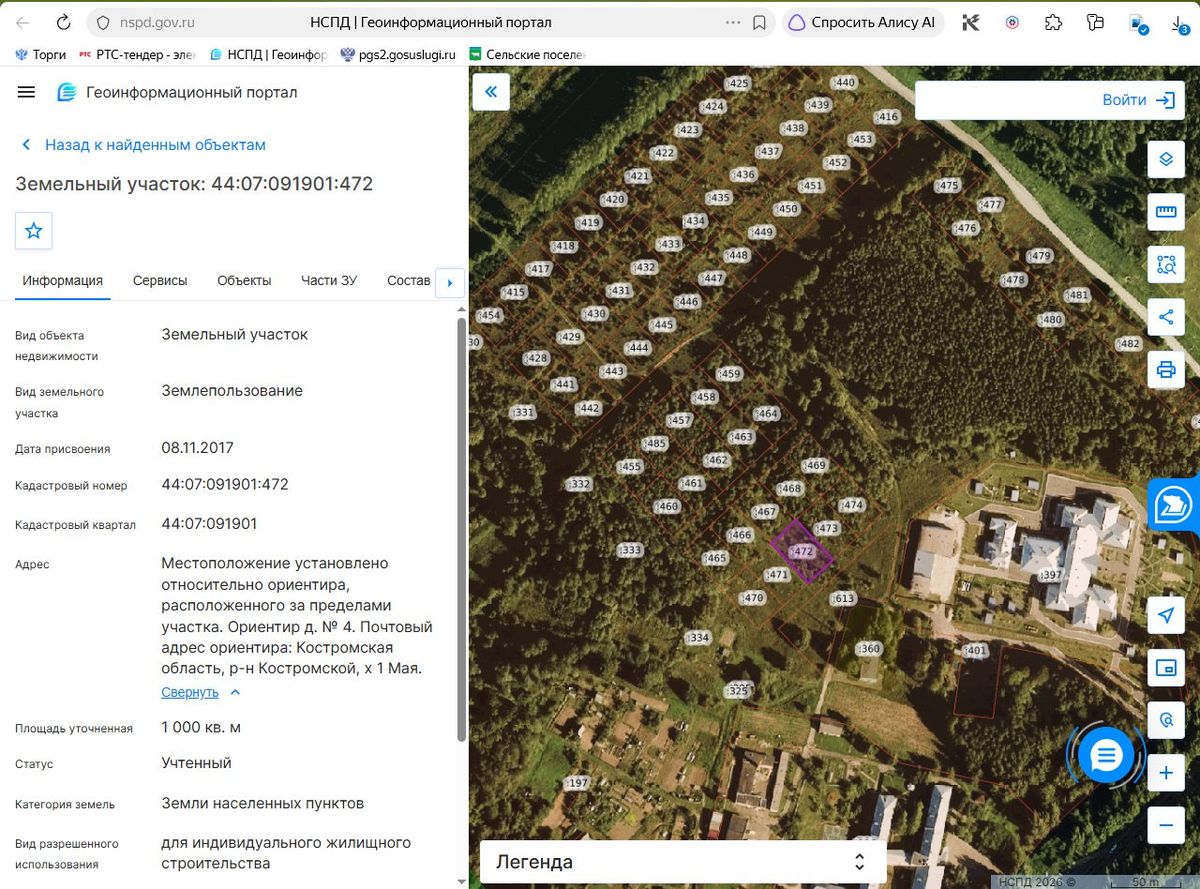Viewport: 1200px width, 889px height.
Task: Open the hamburger main menu
Action: [26, 92]
